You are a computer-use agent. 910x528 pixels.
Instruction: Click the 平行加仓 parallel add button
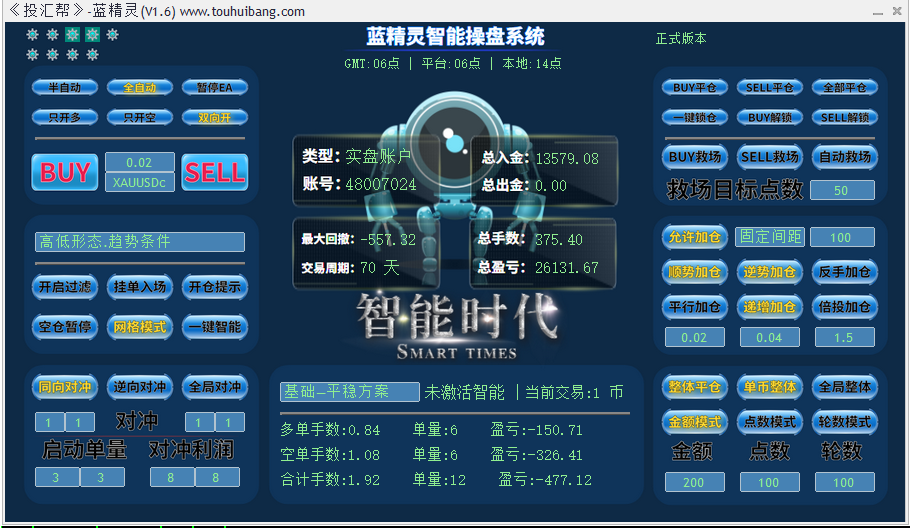pyautogui.click(x=695, y=307)
